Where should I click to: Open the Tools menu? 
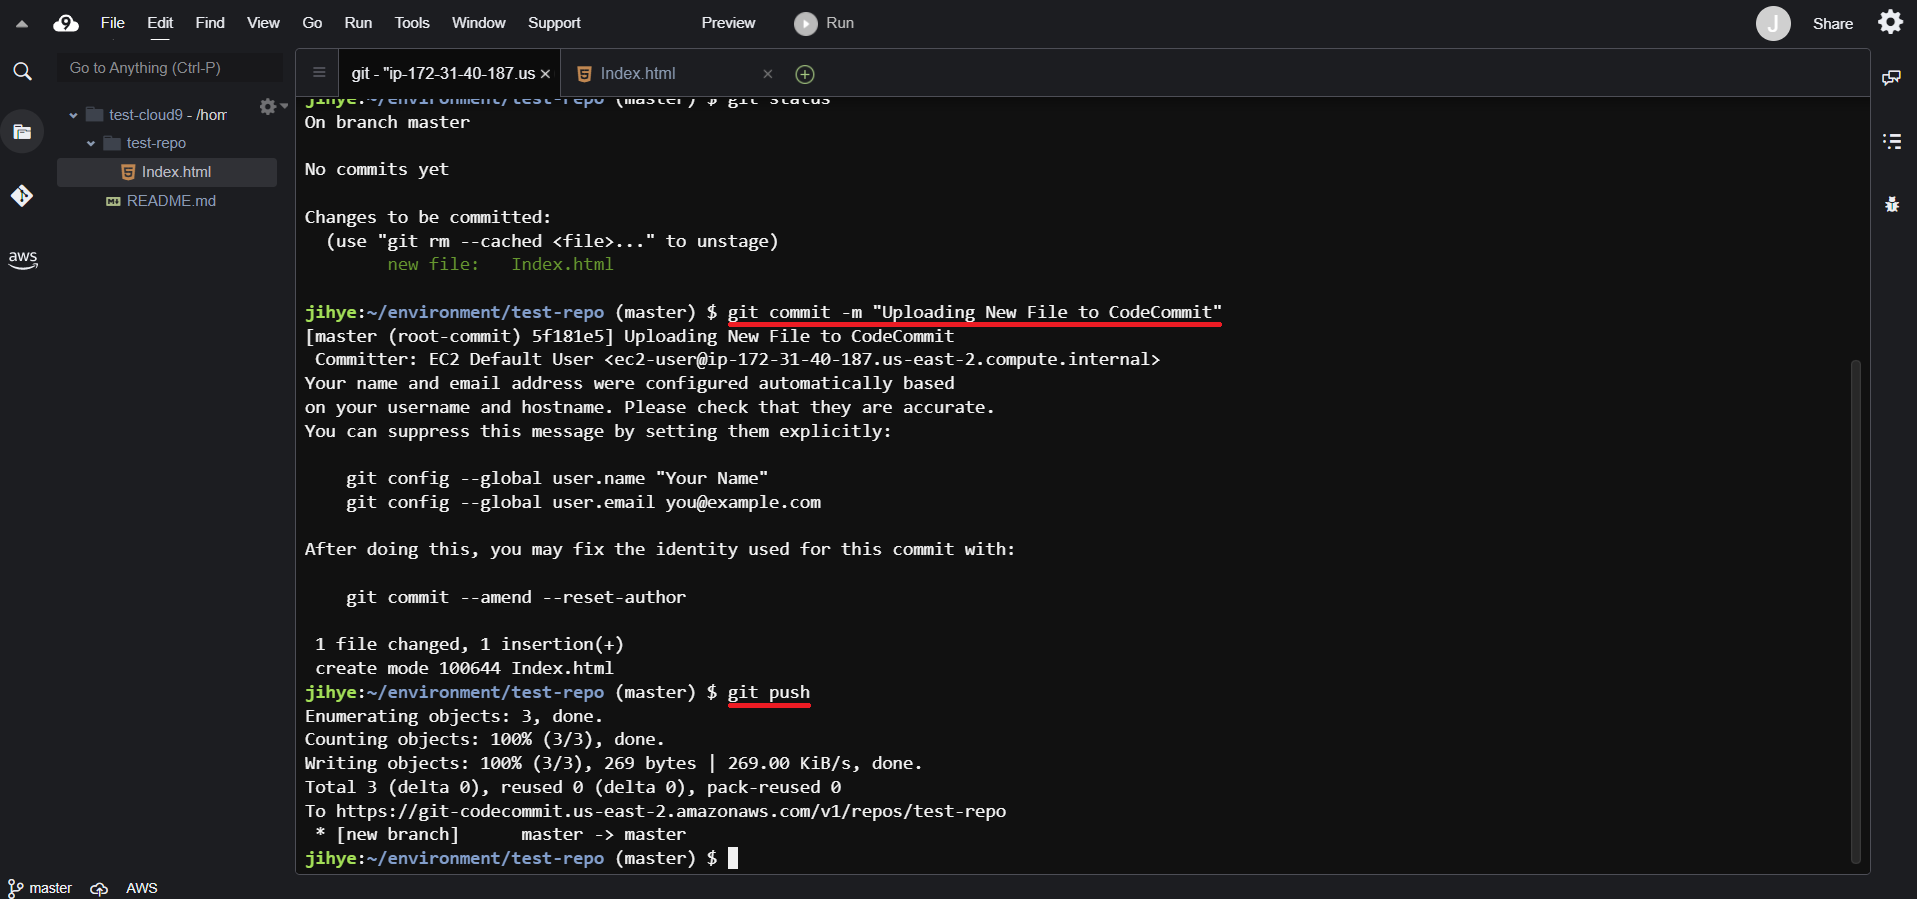[412, 23]
